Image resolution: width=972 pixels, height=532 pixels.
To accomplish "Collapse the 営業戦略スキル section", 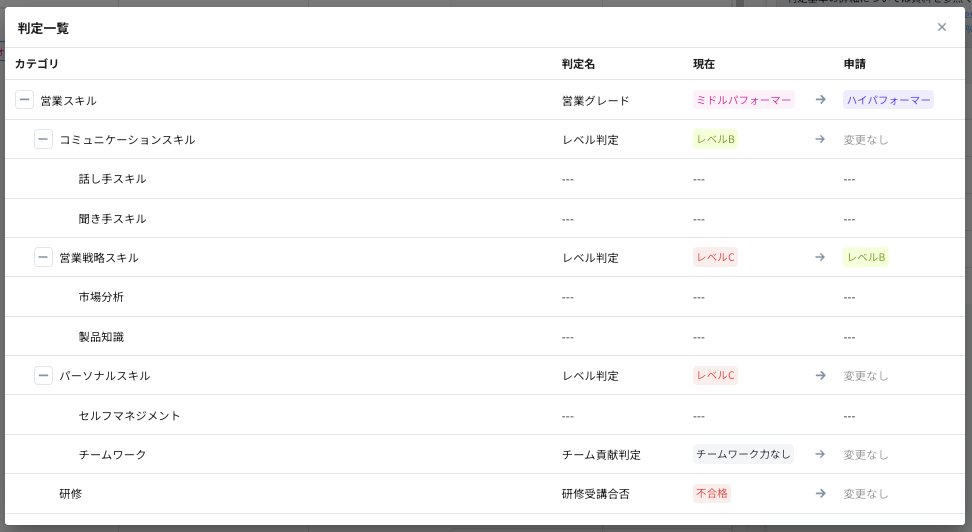I will coord(43,257).
